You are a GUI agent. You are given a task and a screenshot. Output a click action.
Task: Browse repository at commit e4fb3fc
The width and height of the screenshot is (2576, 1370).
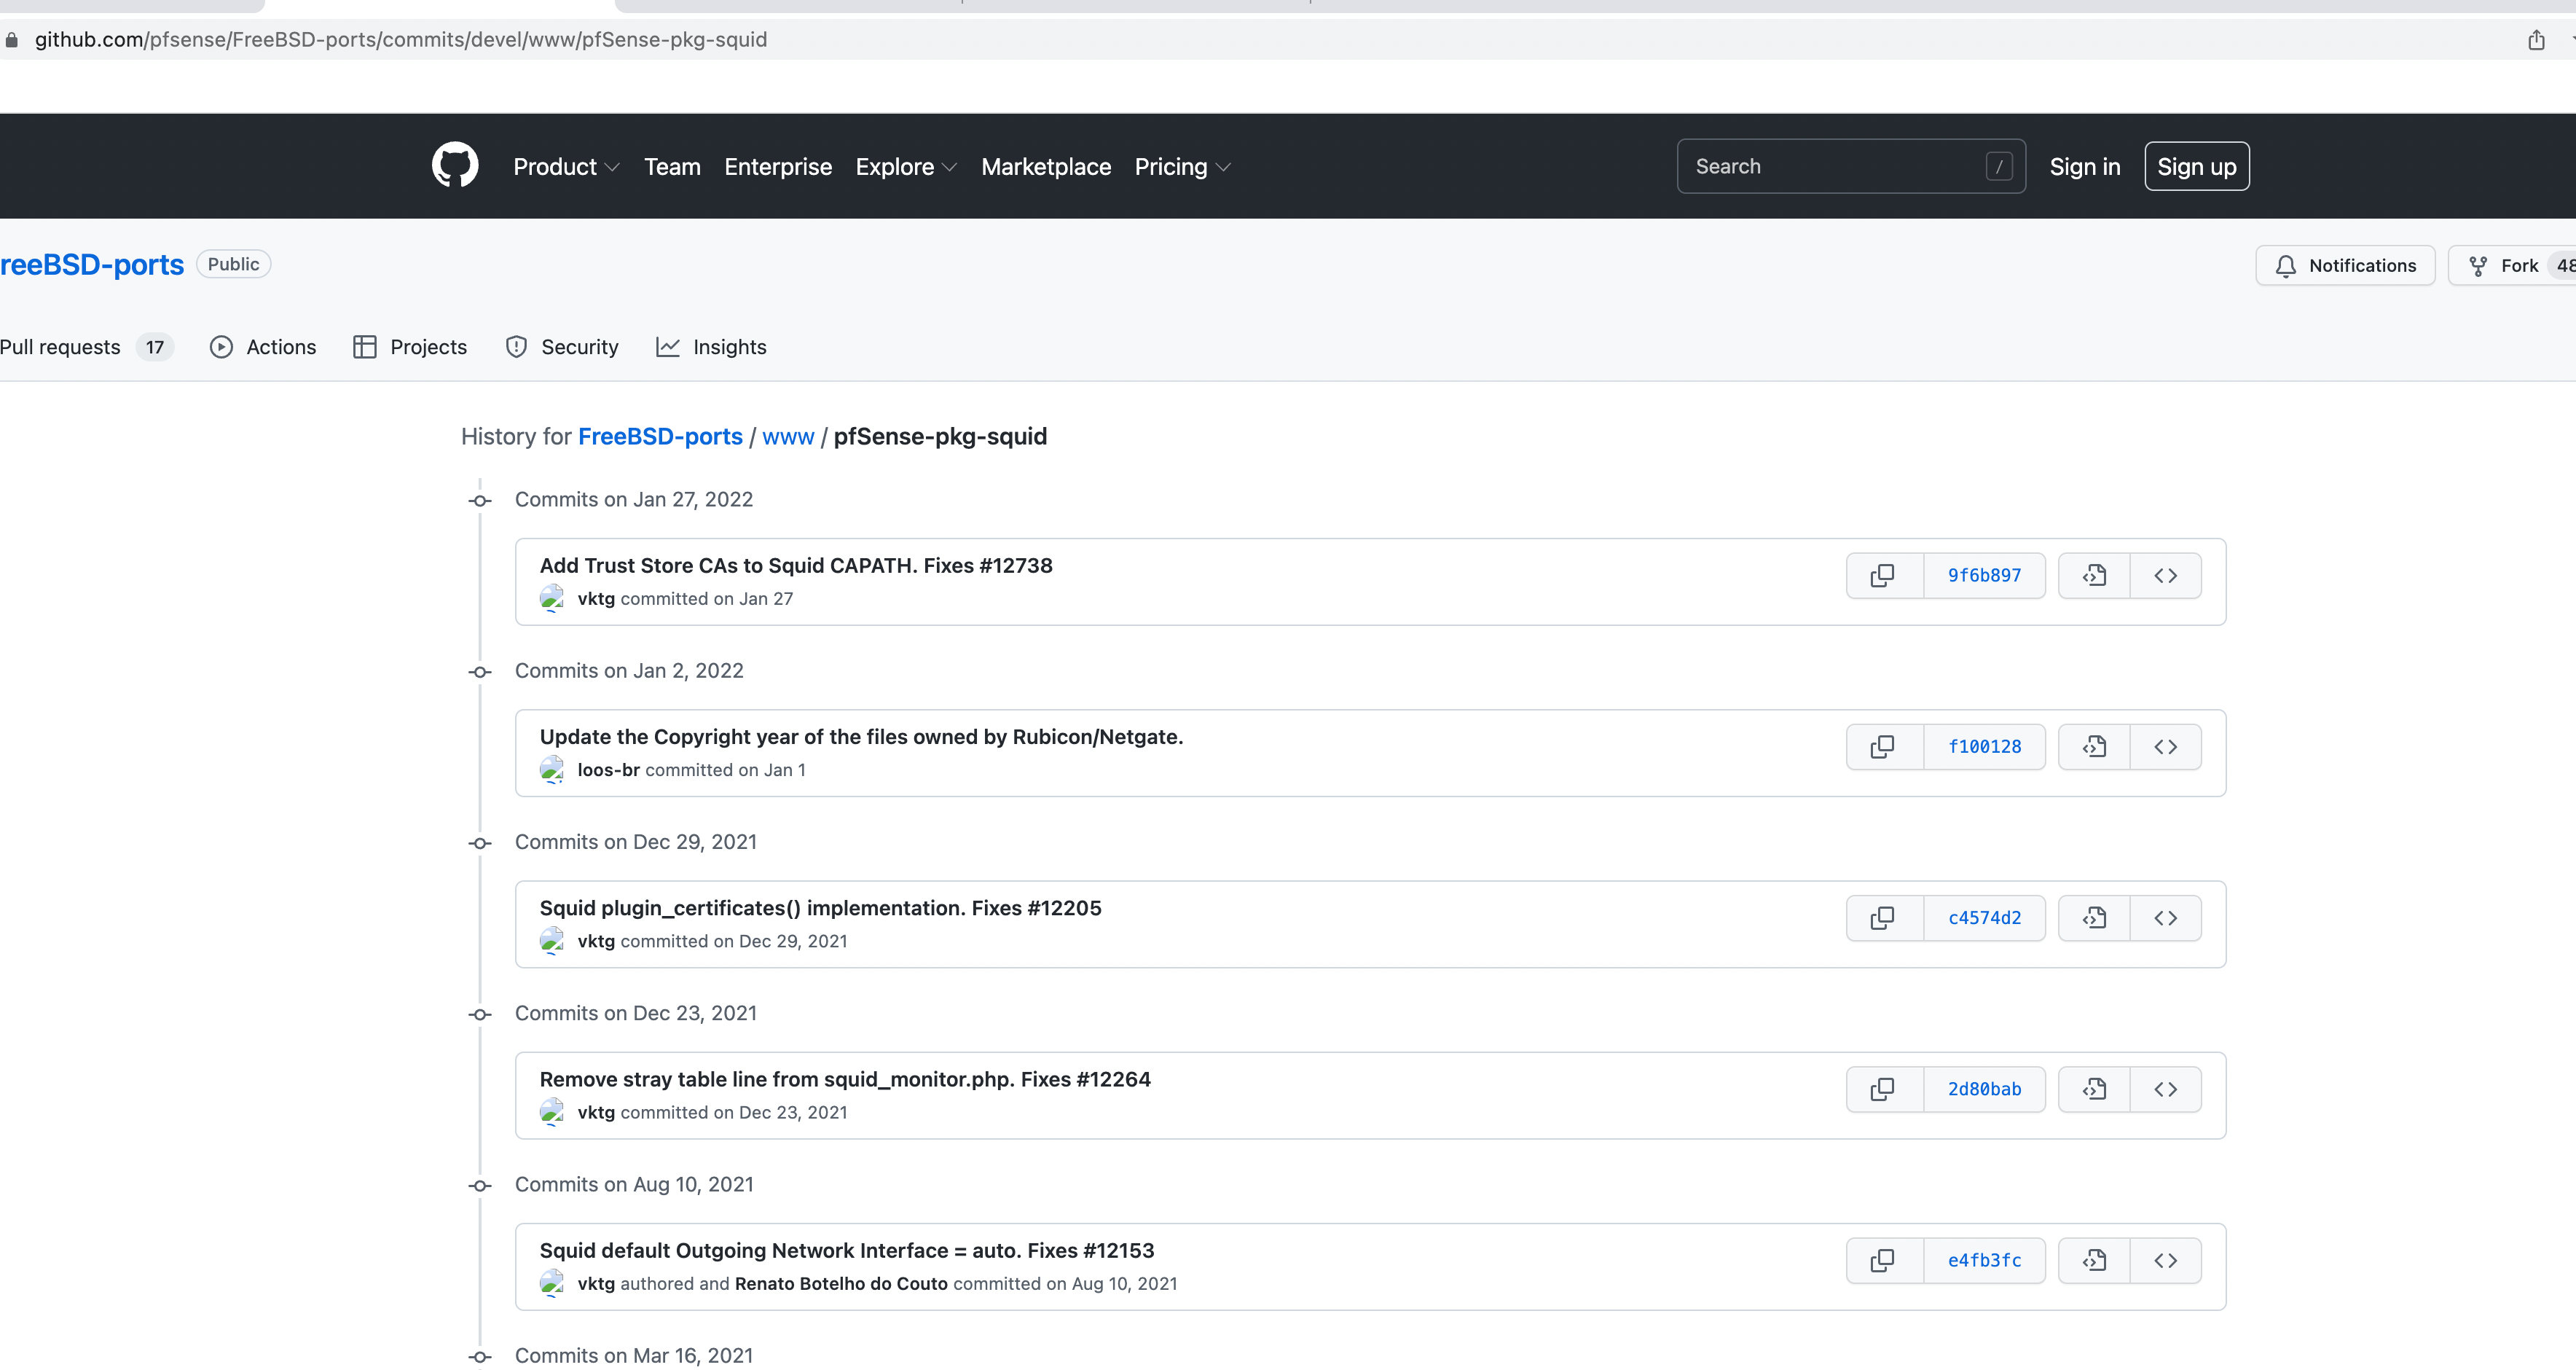pos(2165,1260)
